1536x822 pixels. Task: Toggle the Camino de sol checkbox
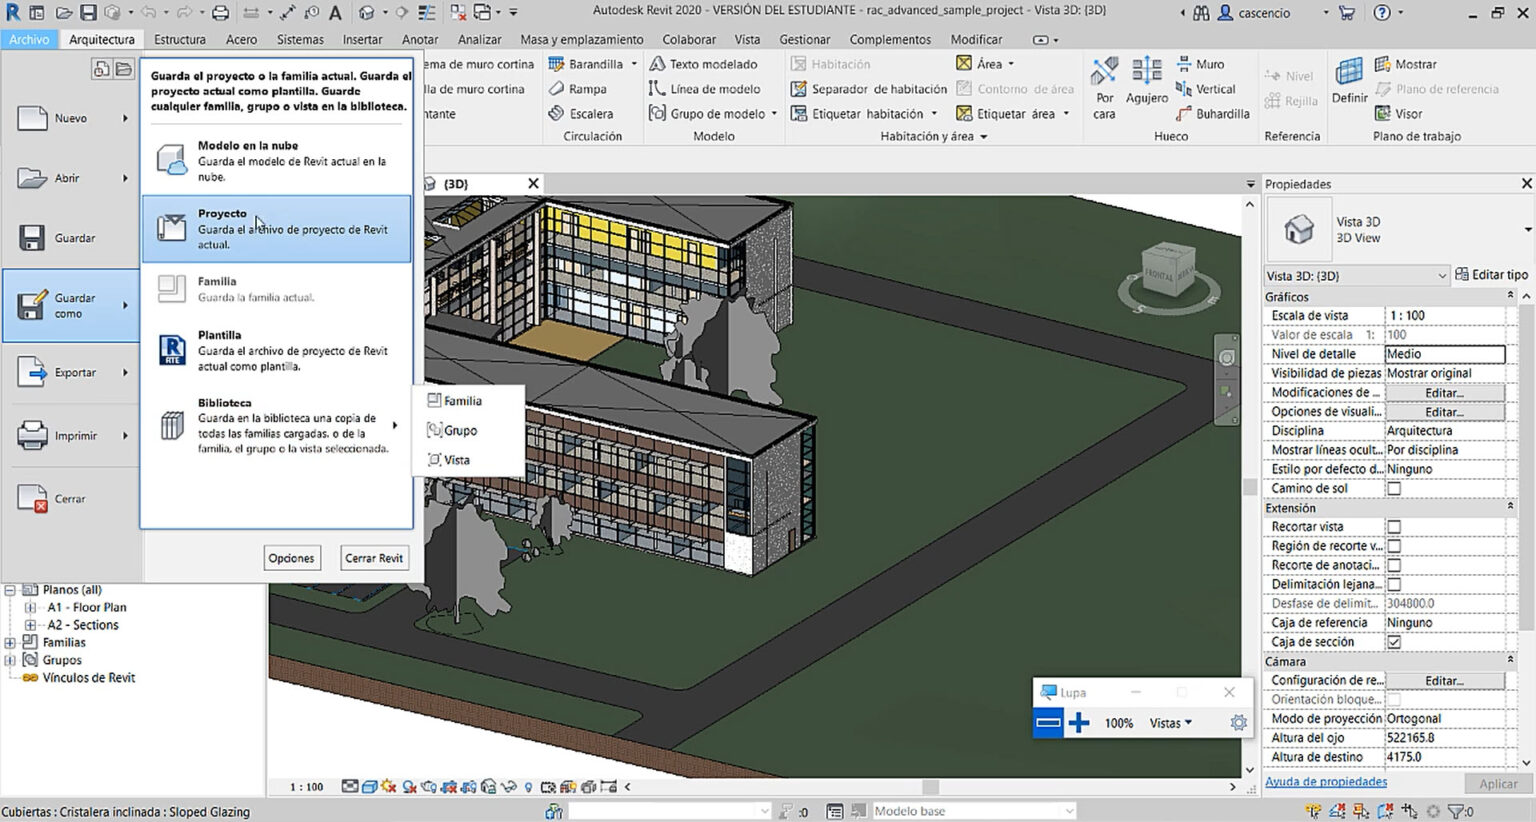[x=1394, y=489]
